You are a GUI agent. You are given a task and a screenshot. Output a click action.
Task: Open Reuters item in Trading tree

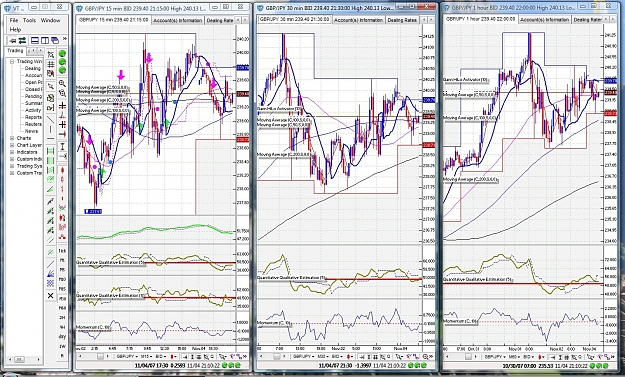33,124
